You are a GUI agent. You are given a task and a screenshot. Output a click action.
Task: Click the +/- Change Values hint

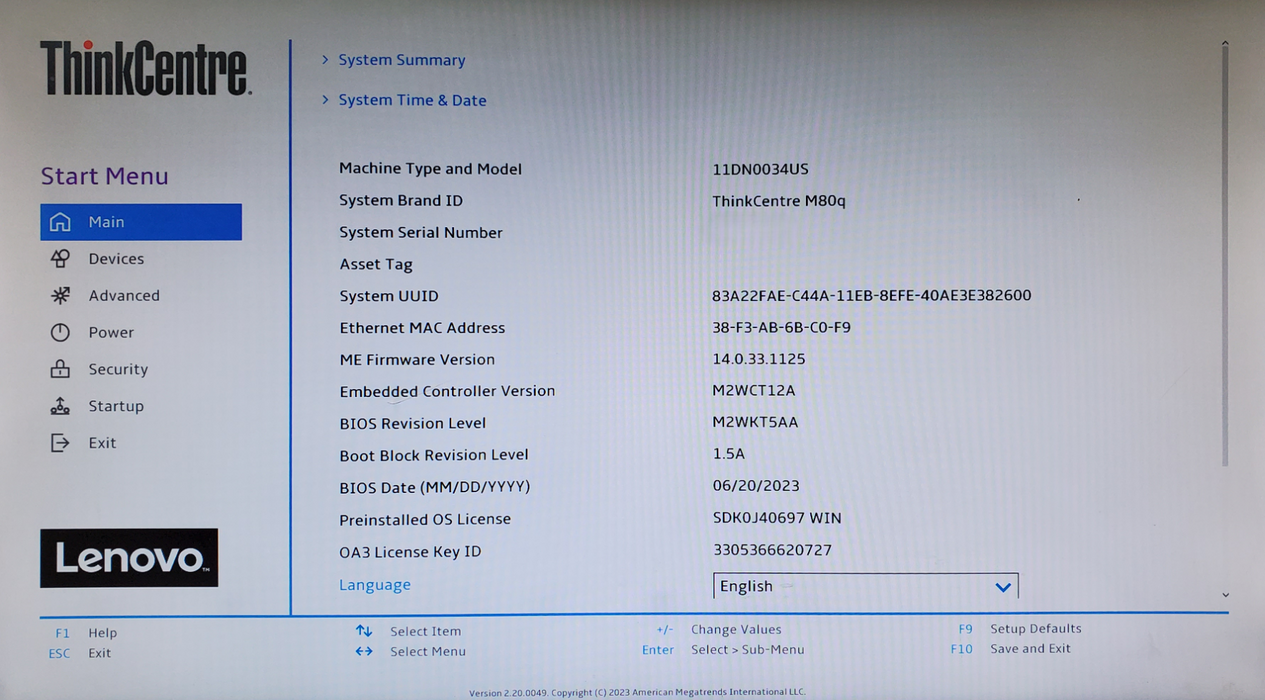pos(719,630)
